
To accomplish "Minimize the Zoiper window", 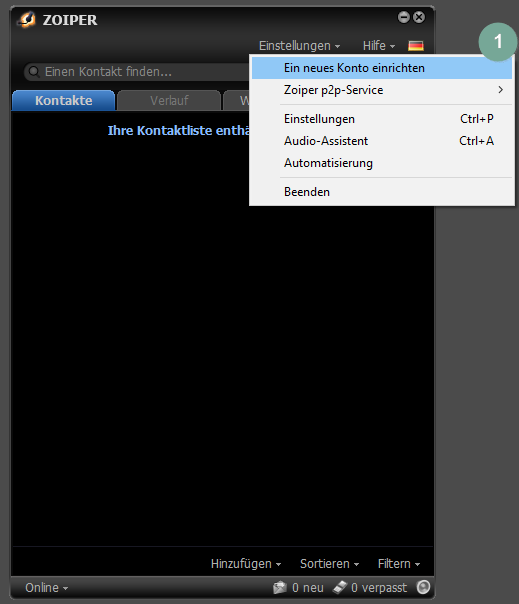I will [x=403, y=17].
